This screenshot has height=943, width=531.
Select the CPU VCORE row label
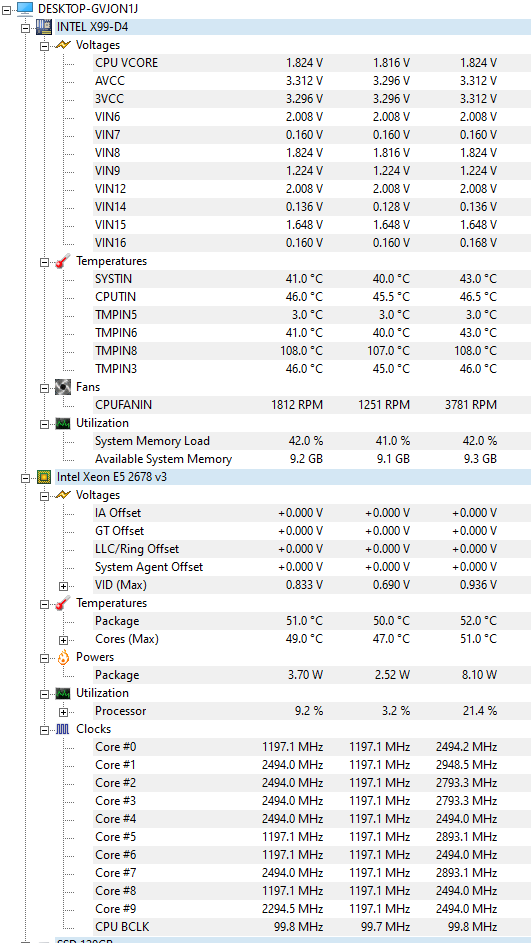(126, 63)
